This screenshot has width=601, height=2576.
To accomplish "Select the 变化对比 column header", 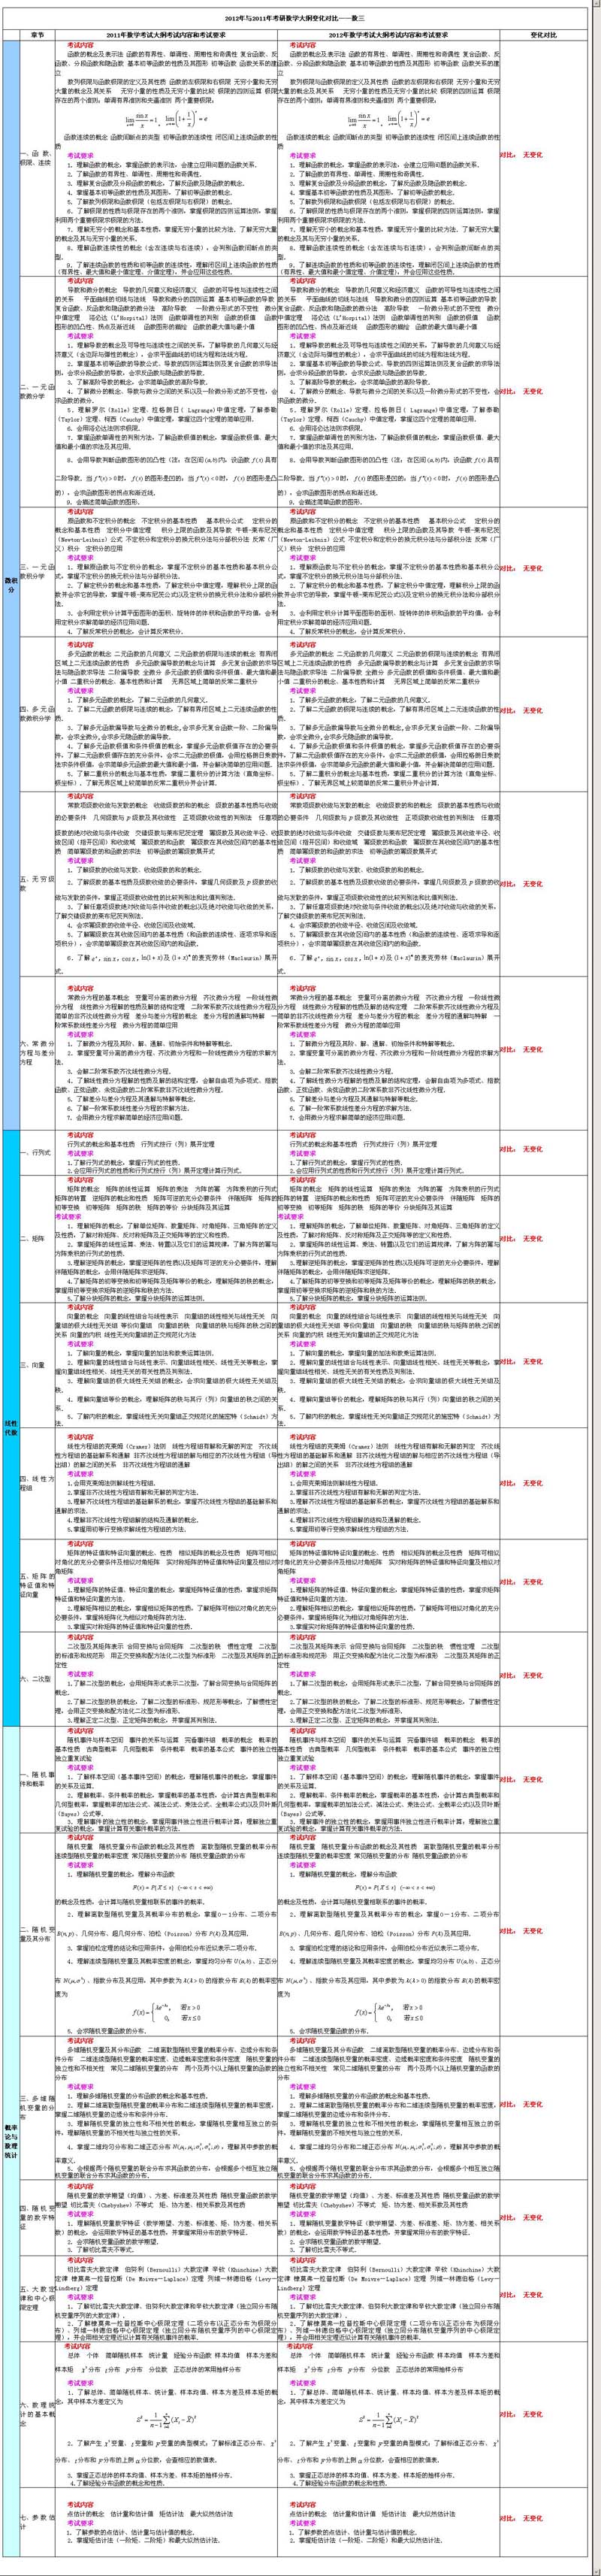I will click(550, 33).
